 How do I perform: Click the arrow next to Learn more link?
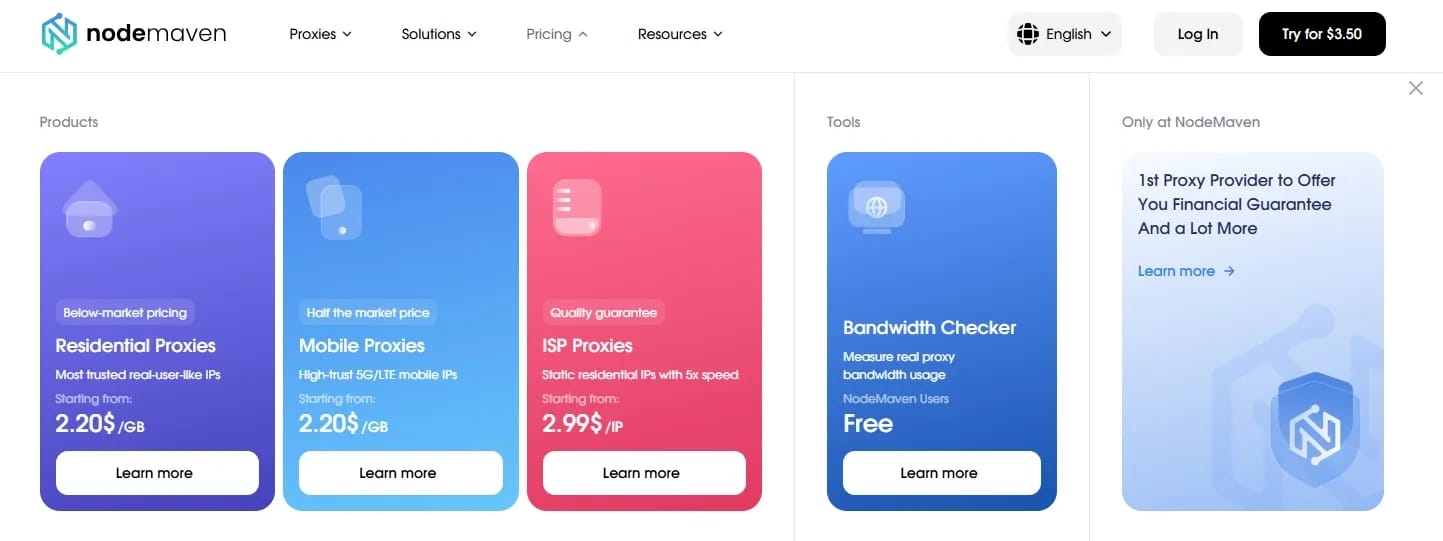tap(1229, 271)
